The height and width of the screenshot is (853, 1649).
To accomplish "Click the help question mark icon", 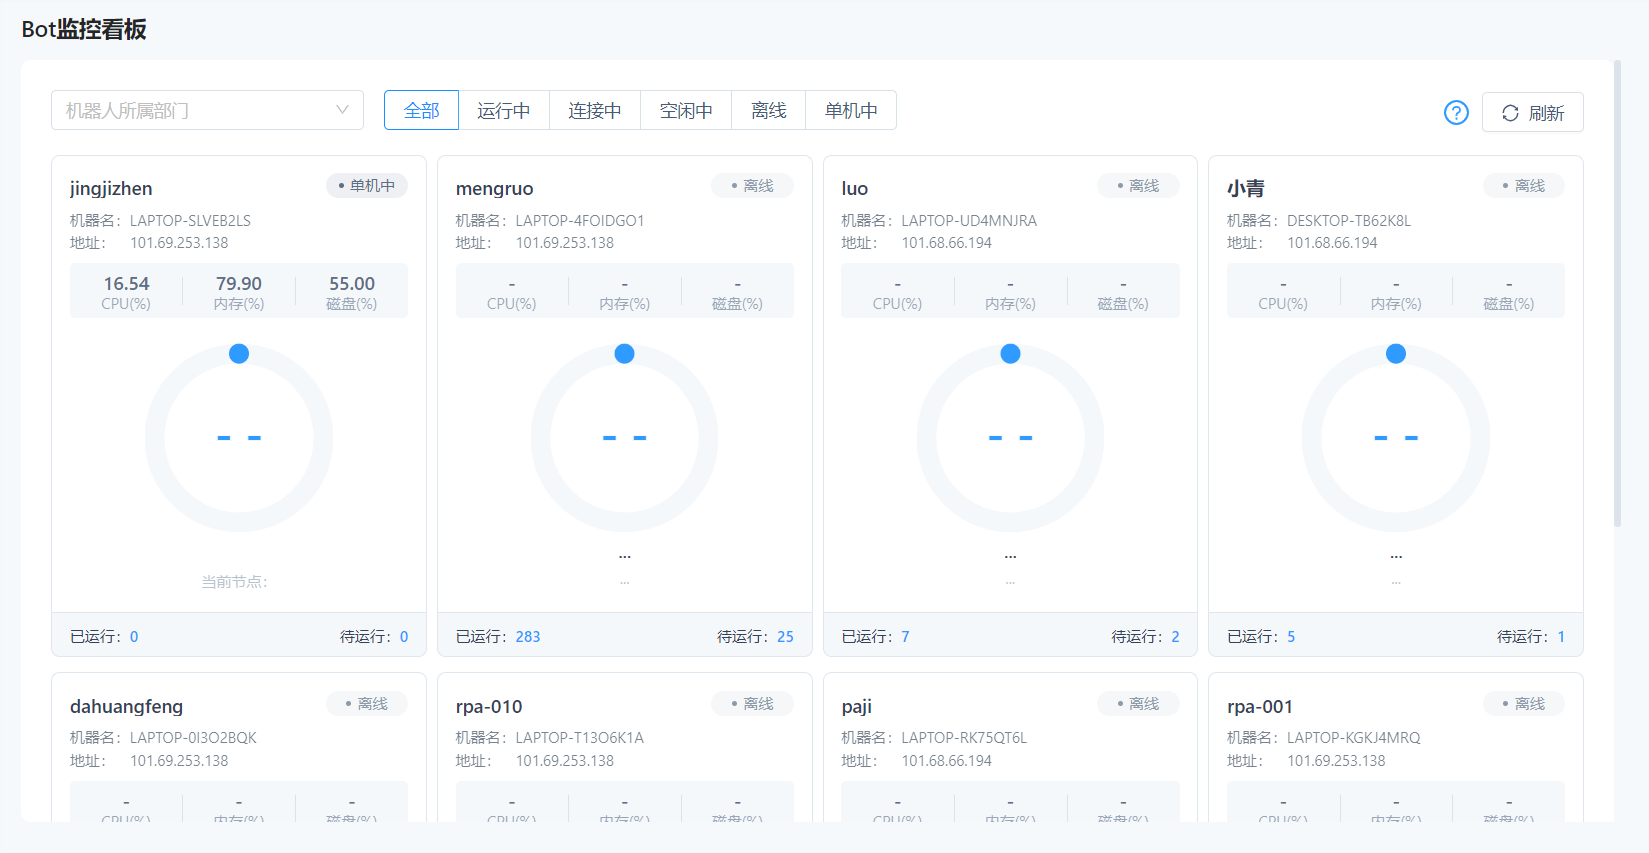I will (1456, 113).
